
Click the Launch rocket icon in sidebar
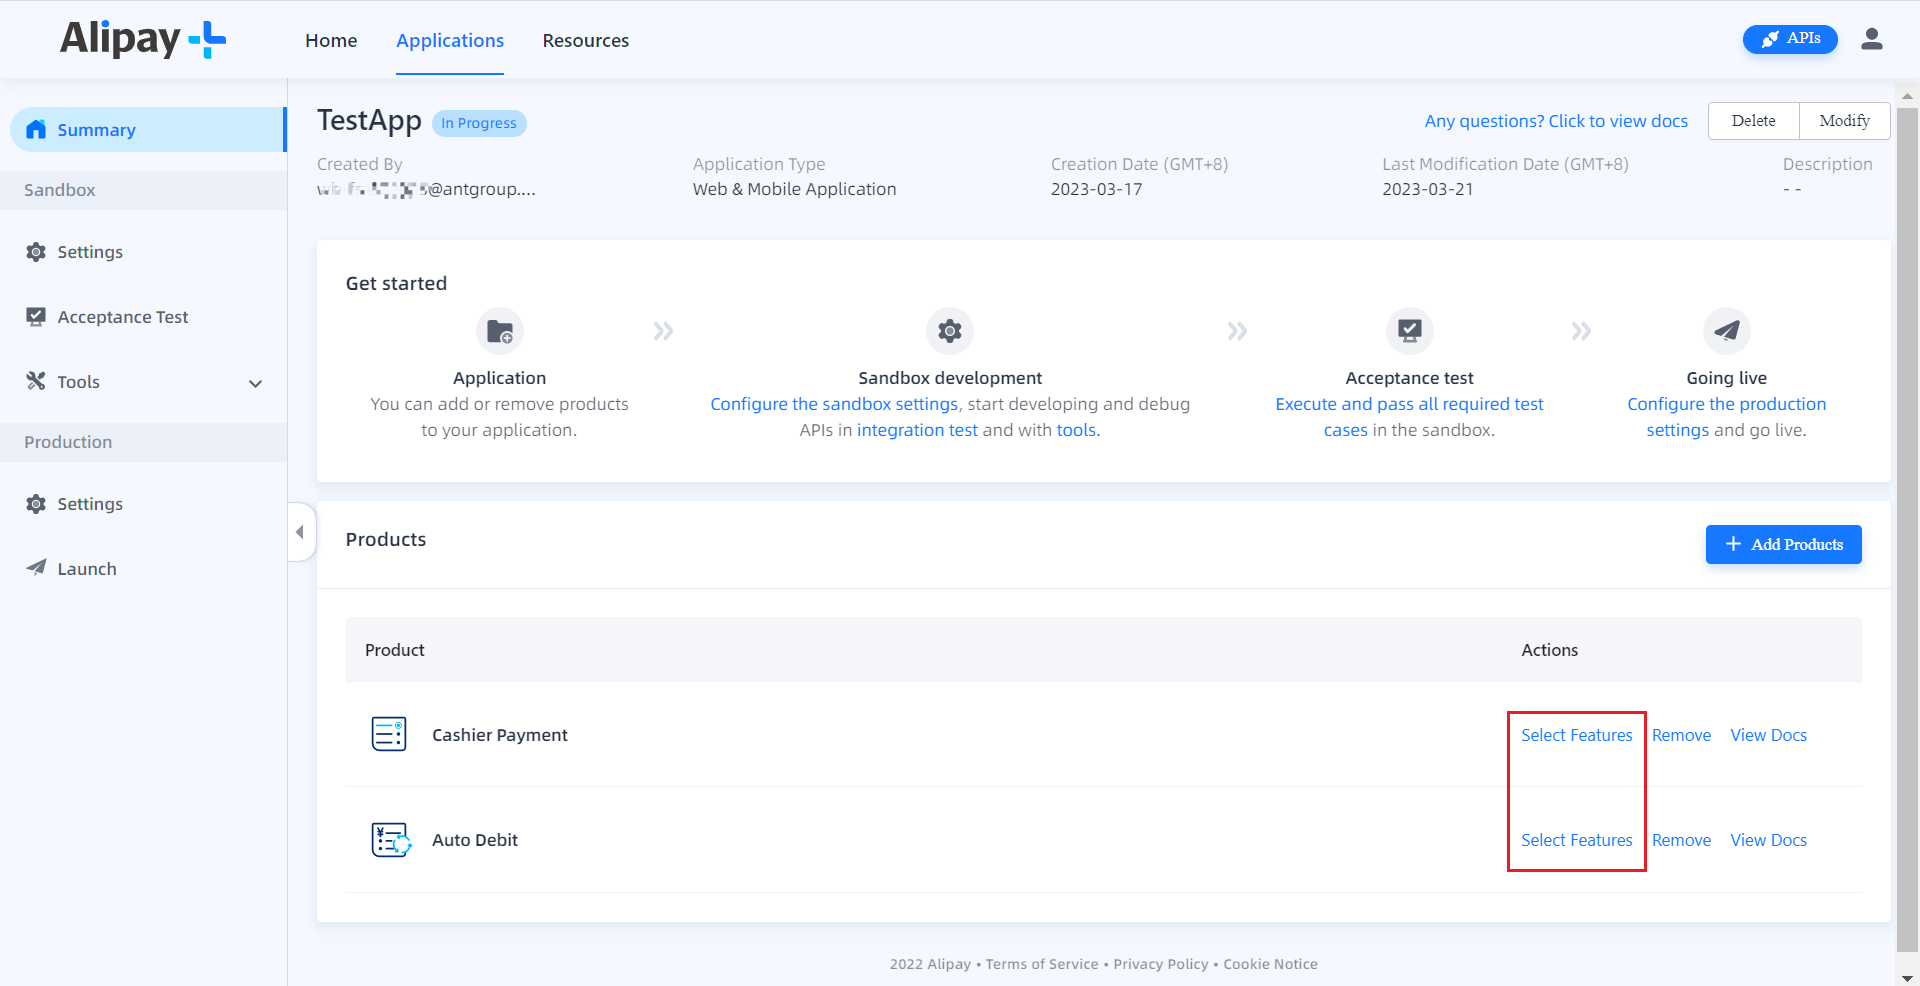point(36,568)
